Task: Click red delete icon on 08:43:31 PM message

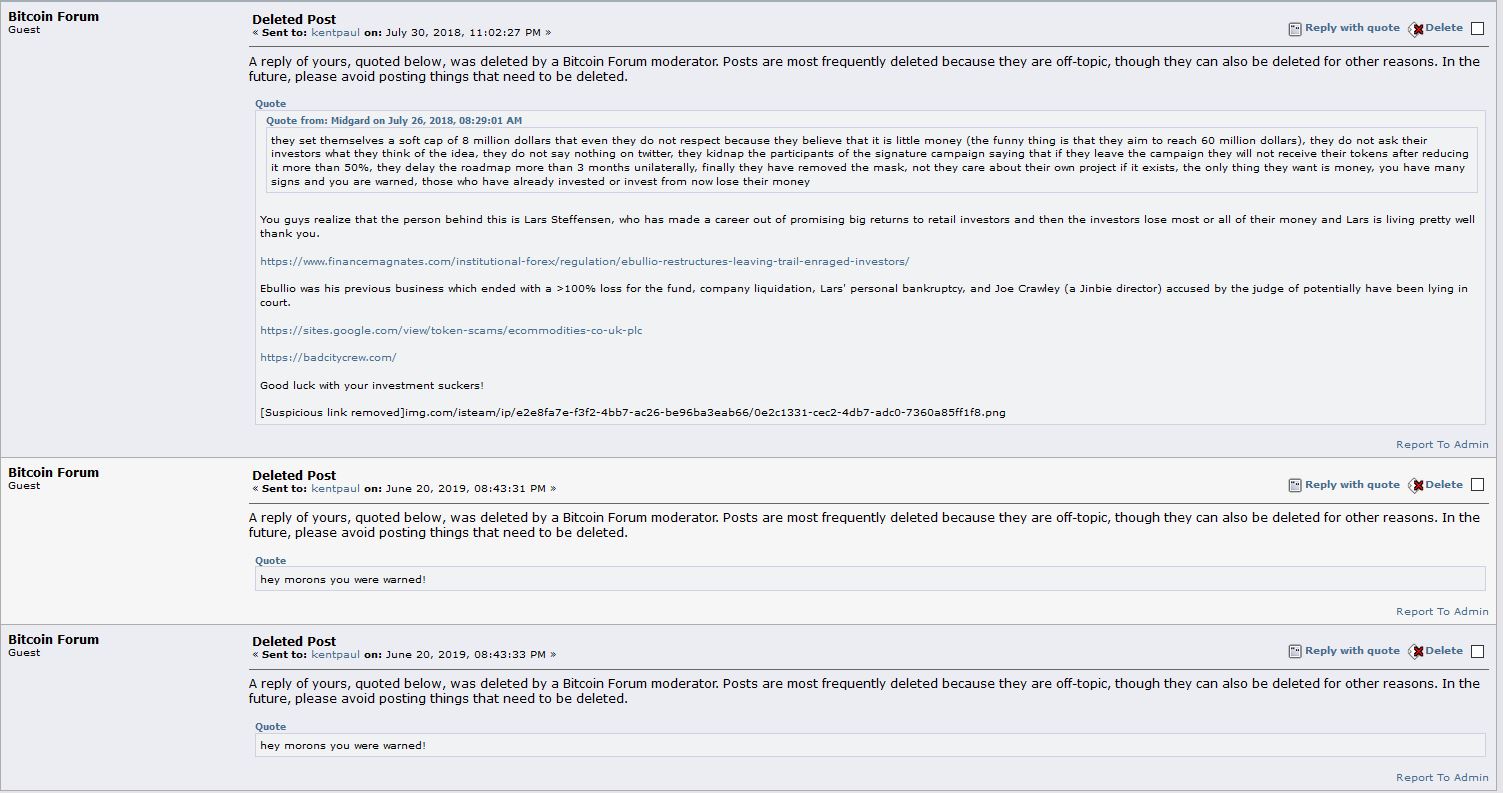Action: pos(1415,485)
